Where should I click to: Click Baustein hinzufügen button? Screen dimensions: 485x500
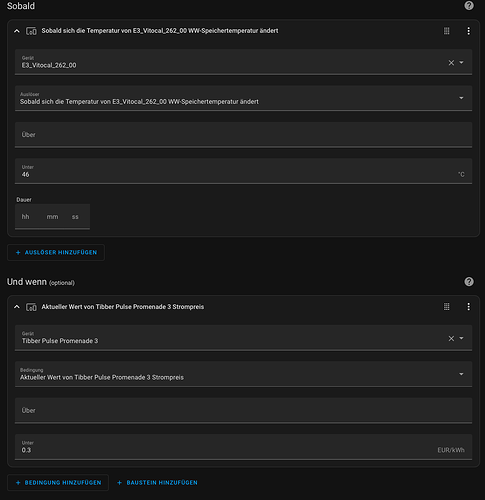tap(157, 483)
